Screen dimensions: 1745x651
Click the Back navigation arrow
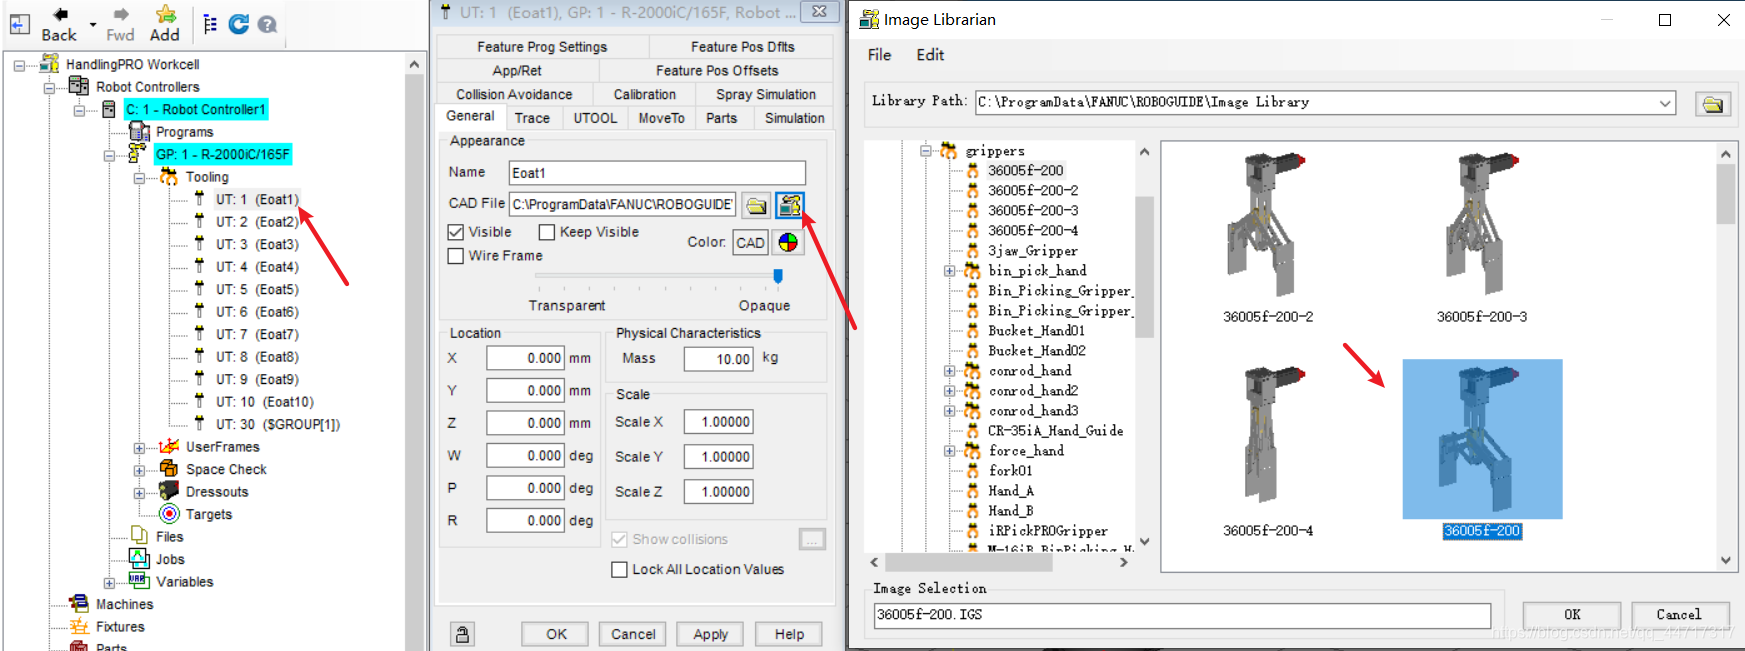pos(60,15)
